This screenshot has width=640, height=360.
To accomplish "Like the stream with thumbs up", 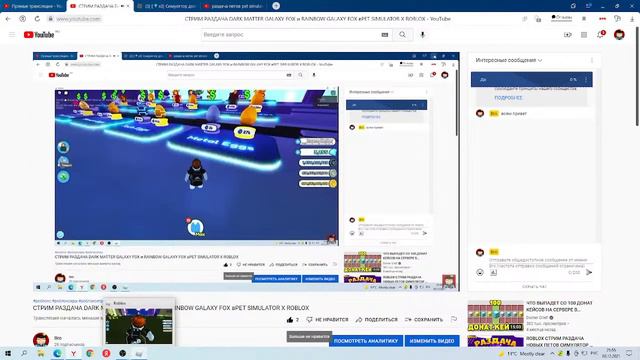I will 290,320.
